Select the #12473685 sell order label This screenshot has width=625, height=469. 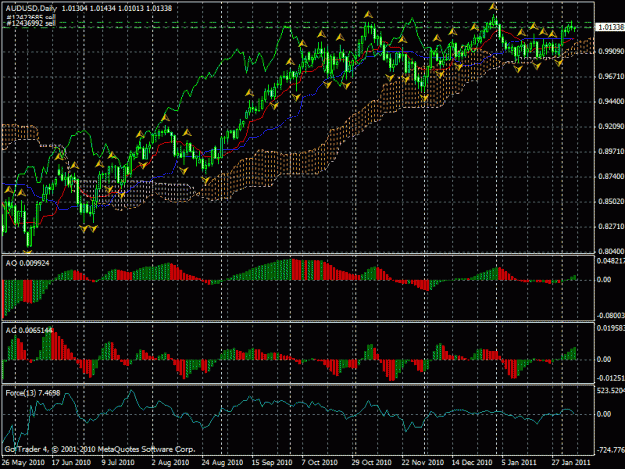[x=31, y=18]
